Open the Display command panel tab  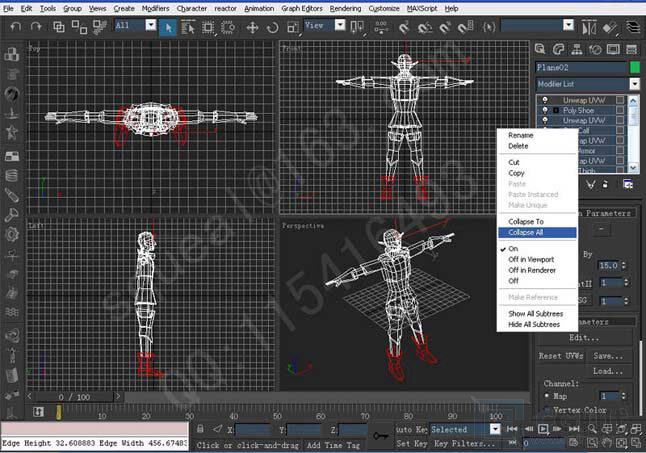tap(613, 49)
